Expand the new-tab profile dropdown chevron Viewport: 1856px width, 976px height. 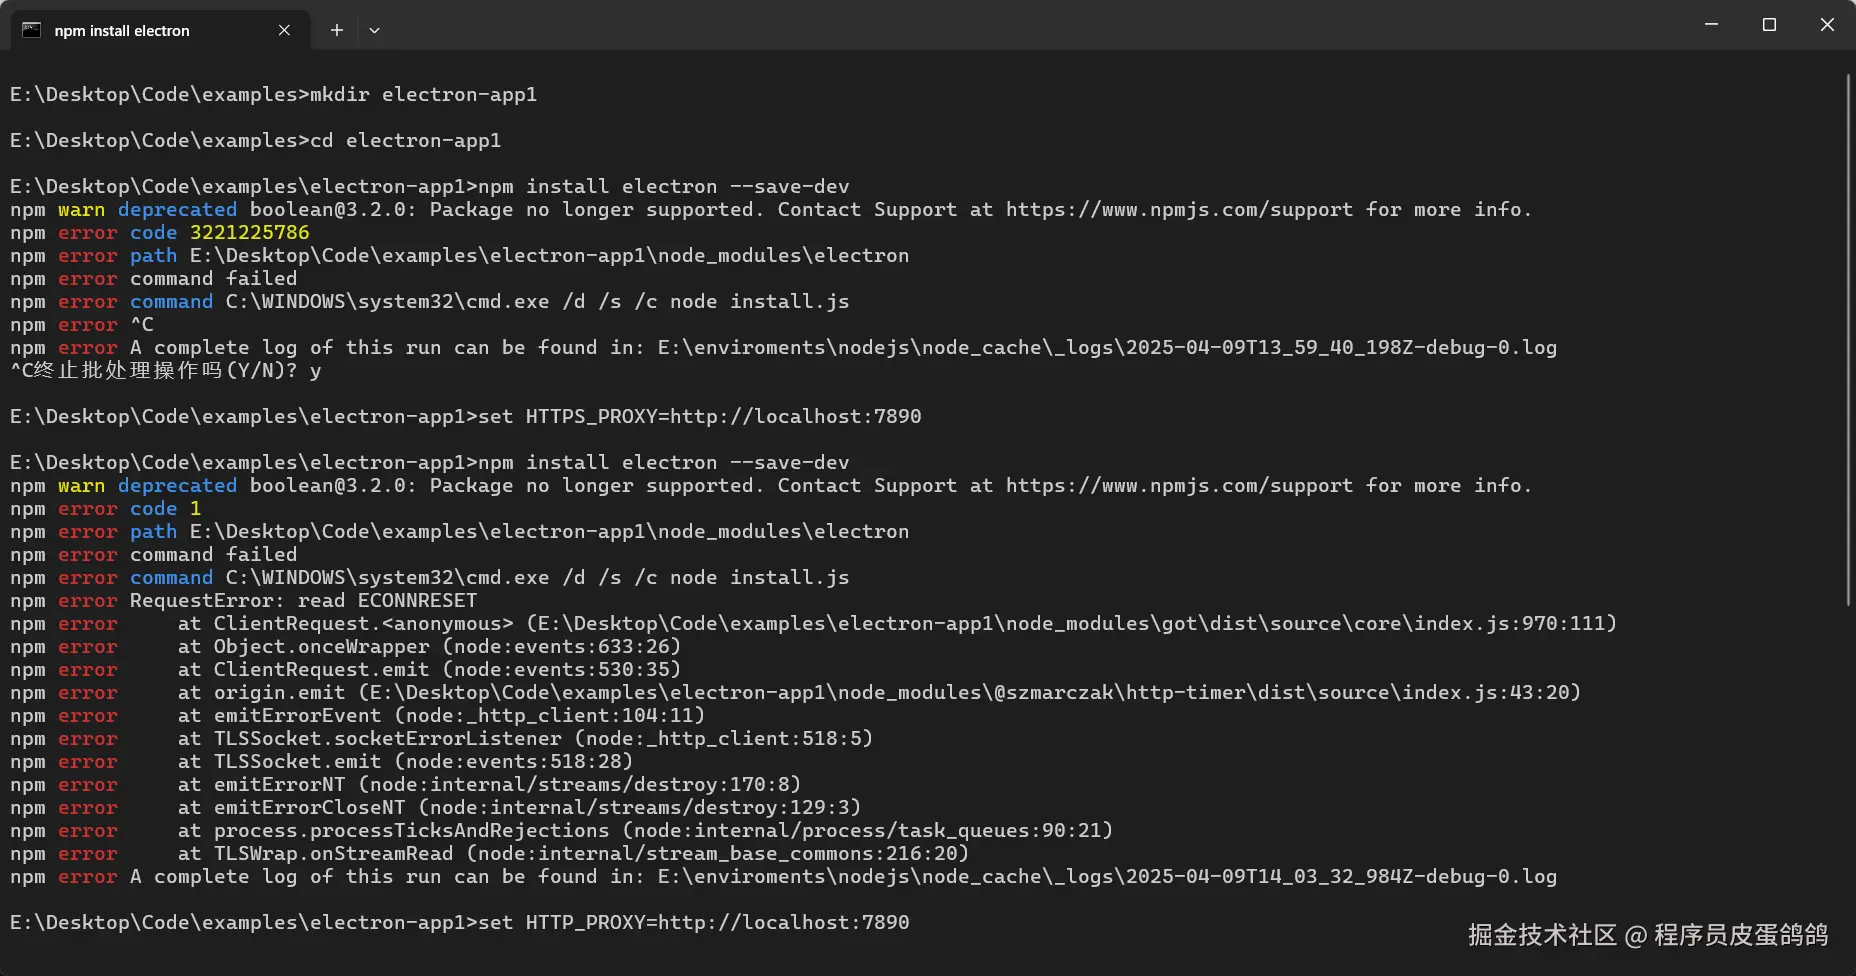[374, 30]
